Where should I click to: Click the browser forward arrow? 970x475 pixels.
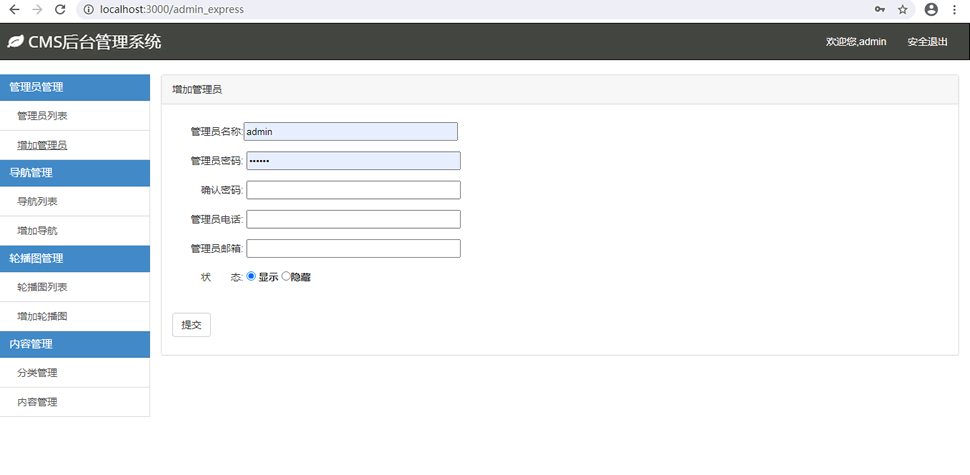(37, 9)
